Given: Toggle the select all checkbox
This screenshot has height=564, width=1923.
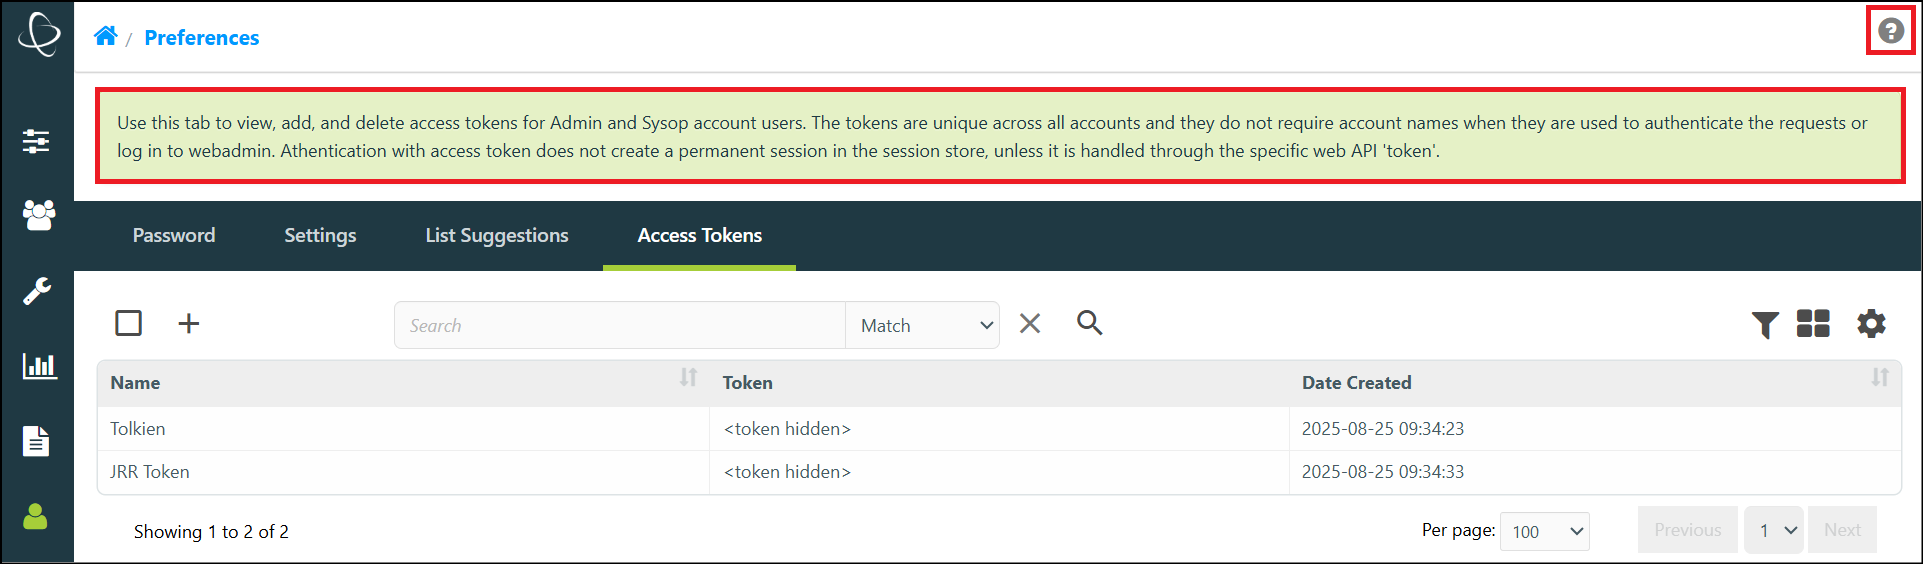Looking at the screenshot, I should coord(128,323).
